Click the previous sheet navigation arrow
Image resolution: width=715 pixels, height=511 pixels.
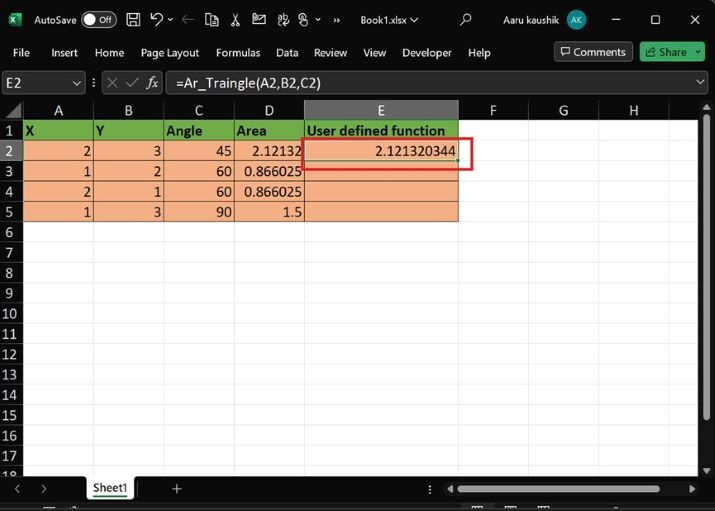pos(17,489)
